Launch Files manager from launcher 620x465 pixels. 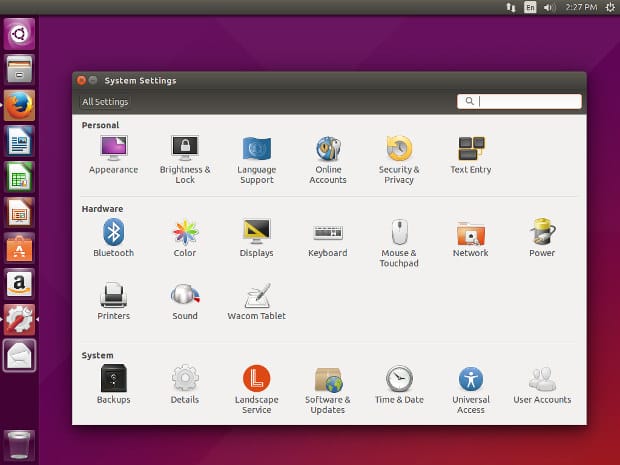[x=19, y=69]
